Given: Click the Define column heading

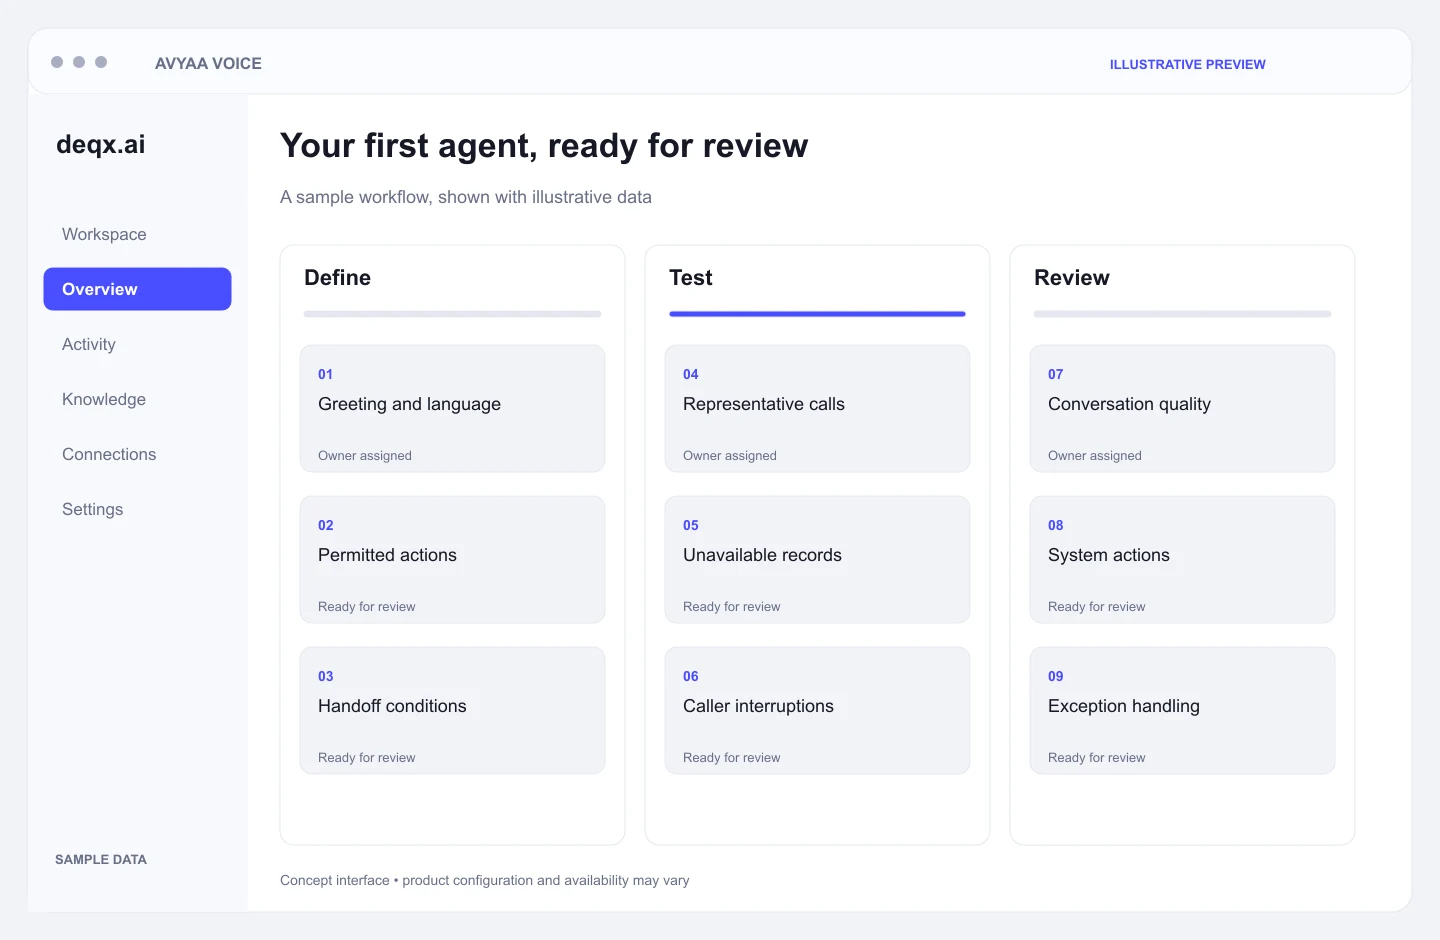Looking at the screenshot, I should 337,278.
